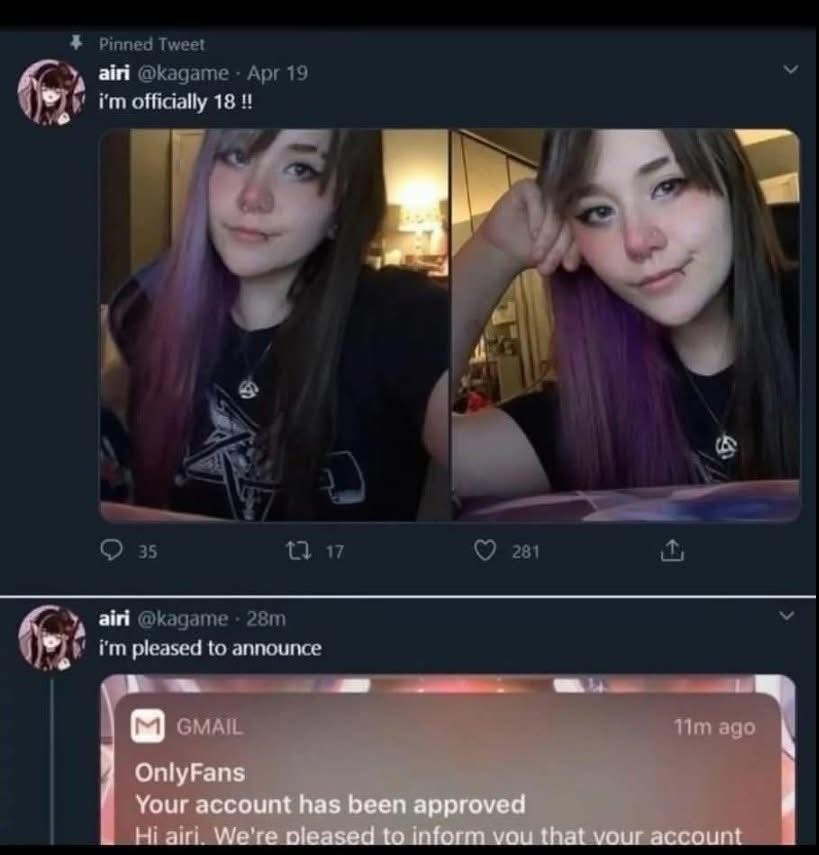Open the left photo in pinned tweet
The image size is (819, 855).
point(274,326)
